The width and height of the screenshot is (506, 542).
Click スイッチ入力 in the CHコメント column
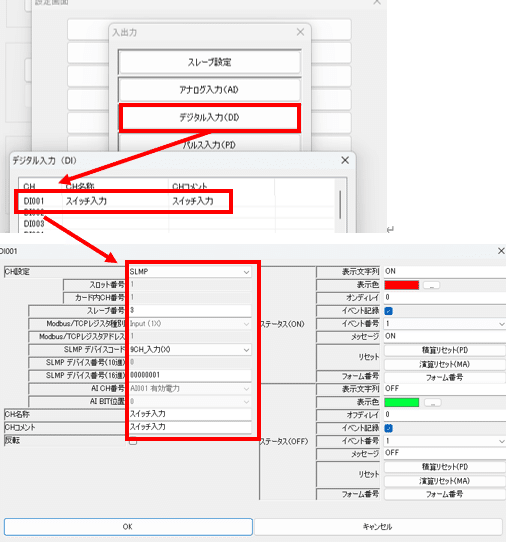tap(193, 201)
